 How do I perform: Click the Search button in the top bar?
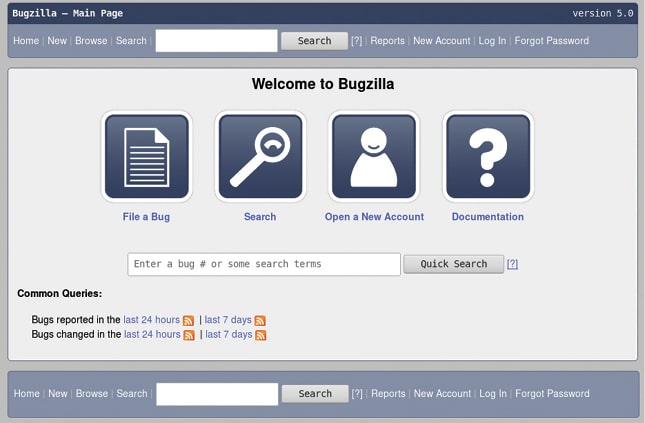[x=314, y=41]
